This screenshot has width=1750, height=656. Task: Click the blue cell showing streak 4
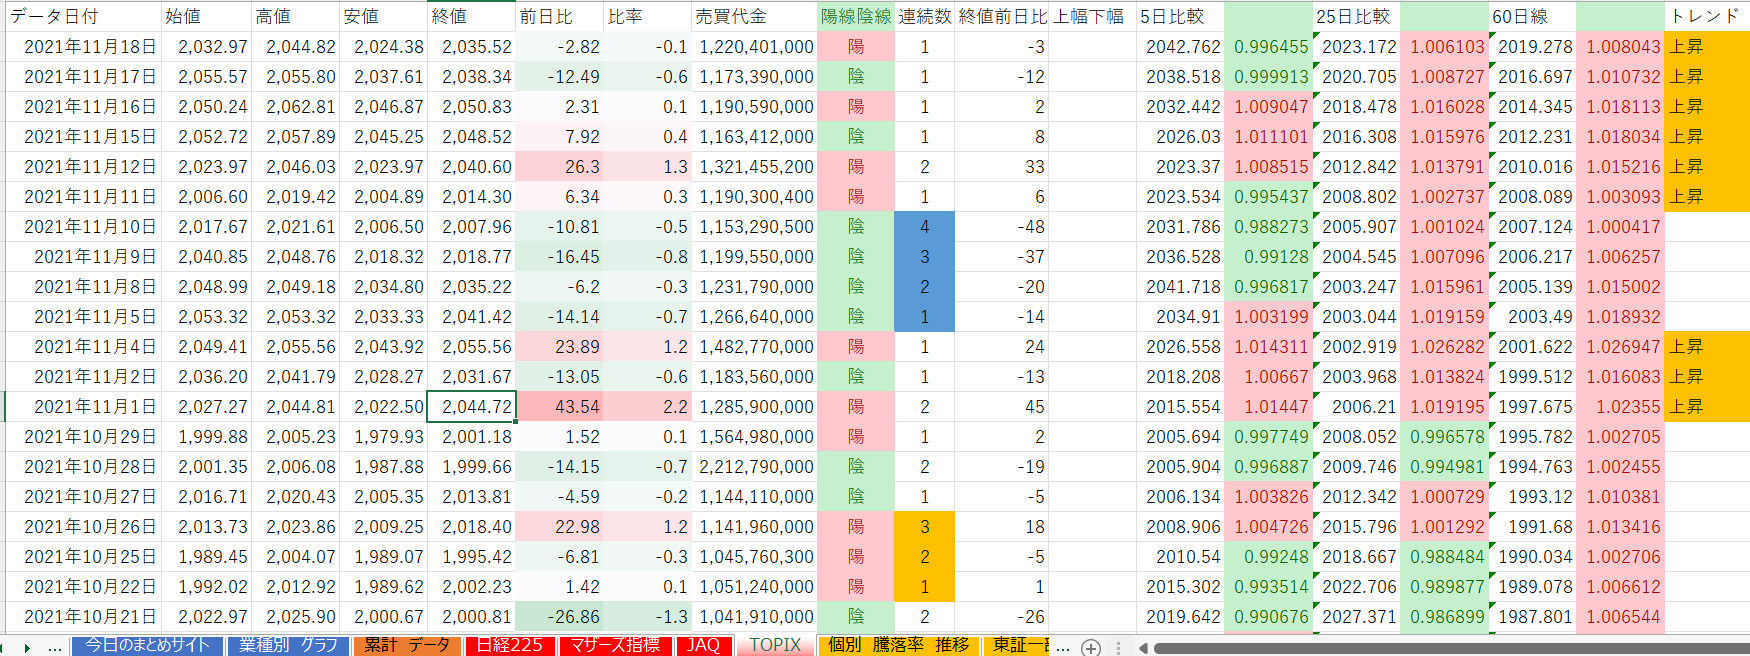pos(924,226)
